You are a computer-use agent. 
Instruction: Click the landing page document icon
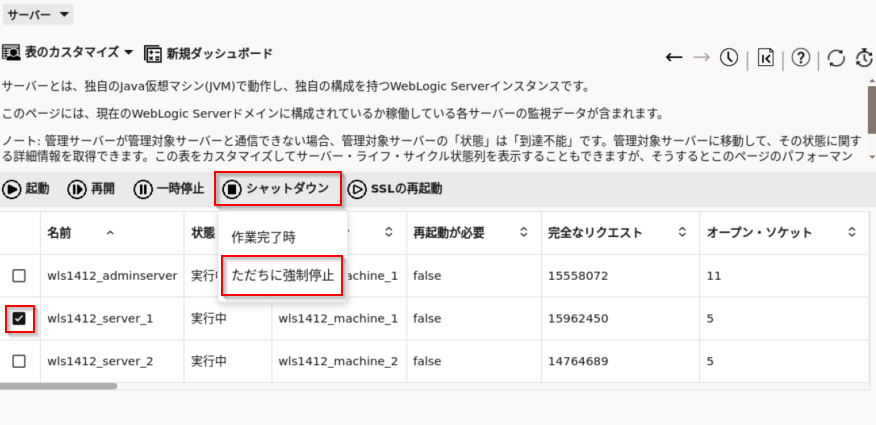765,58
